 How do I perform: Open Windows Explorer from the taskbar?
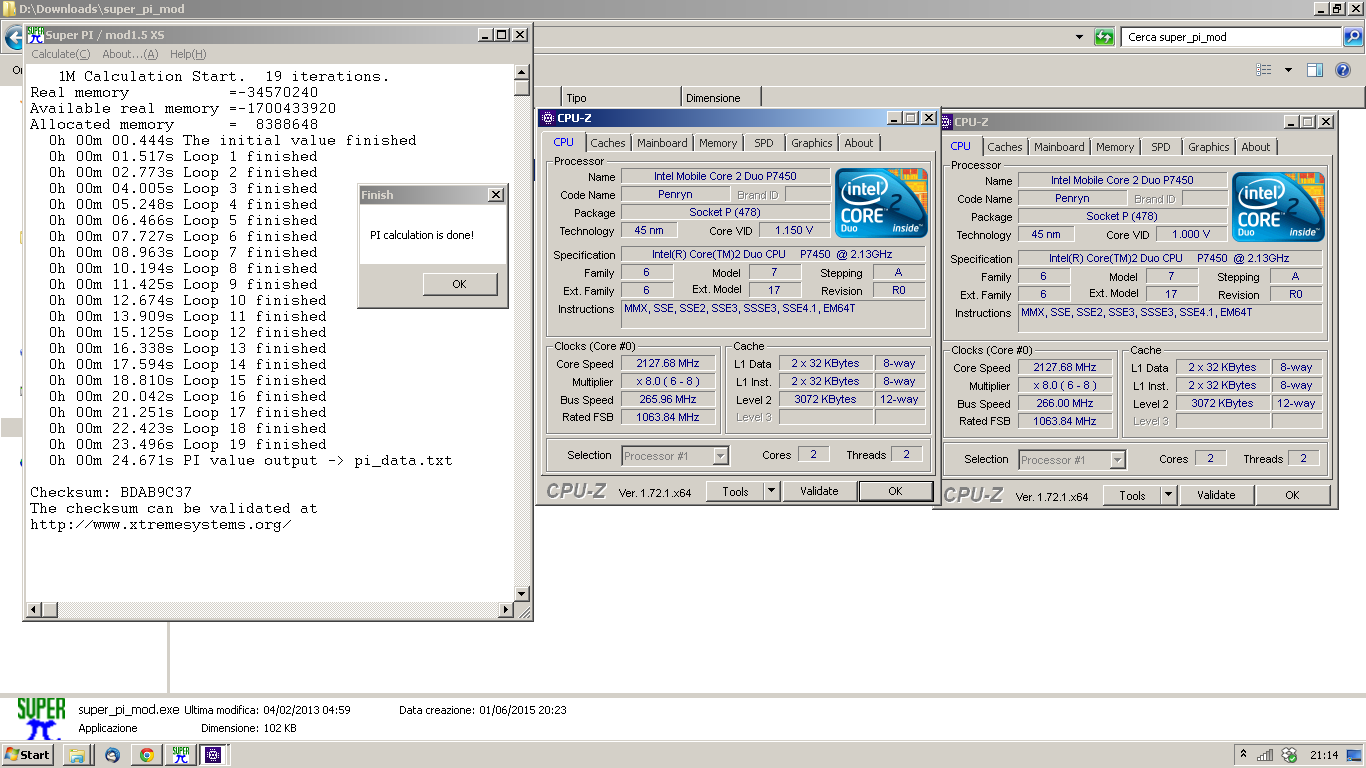76,754
